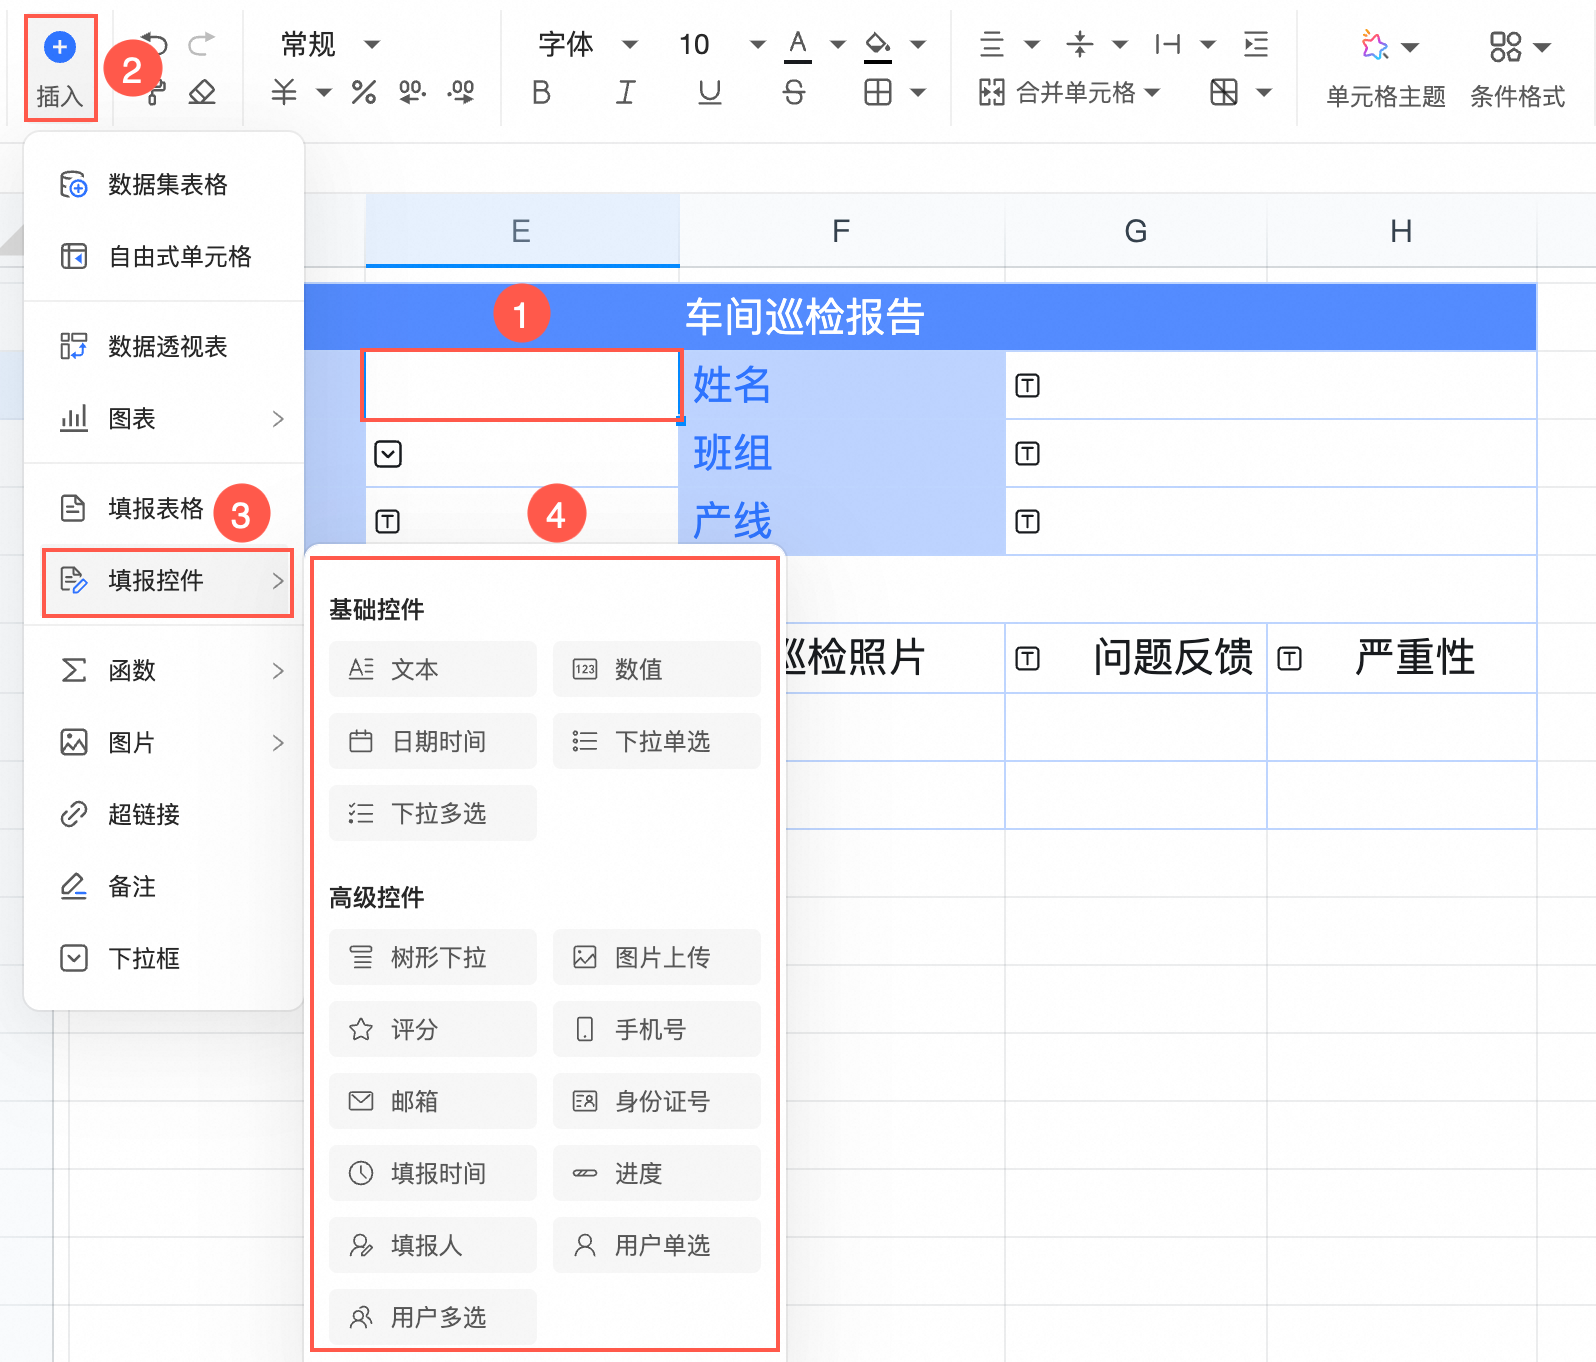
Task: Click the redo arrow icon
Action: point(201,44)
